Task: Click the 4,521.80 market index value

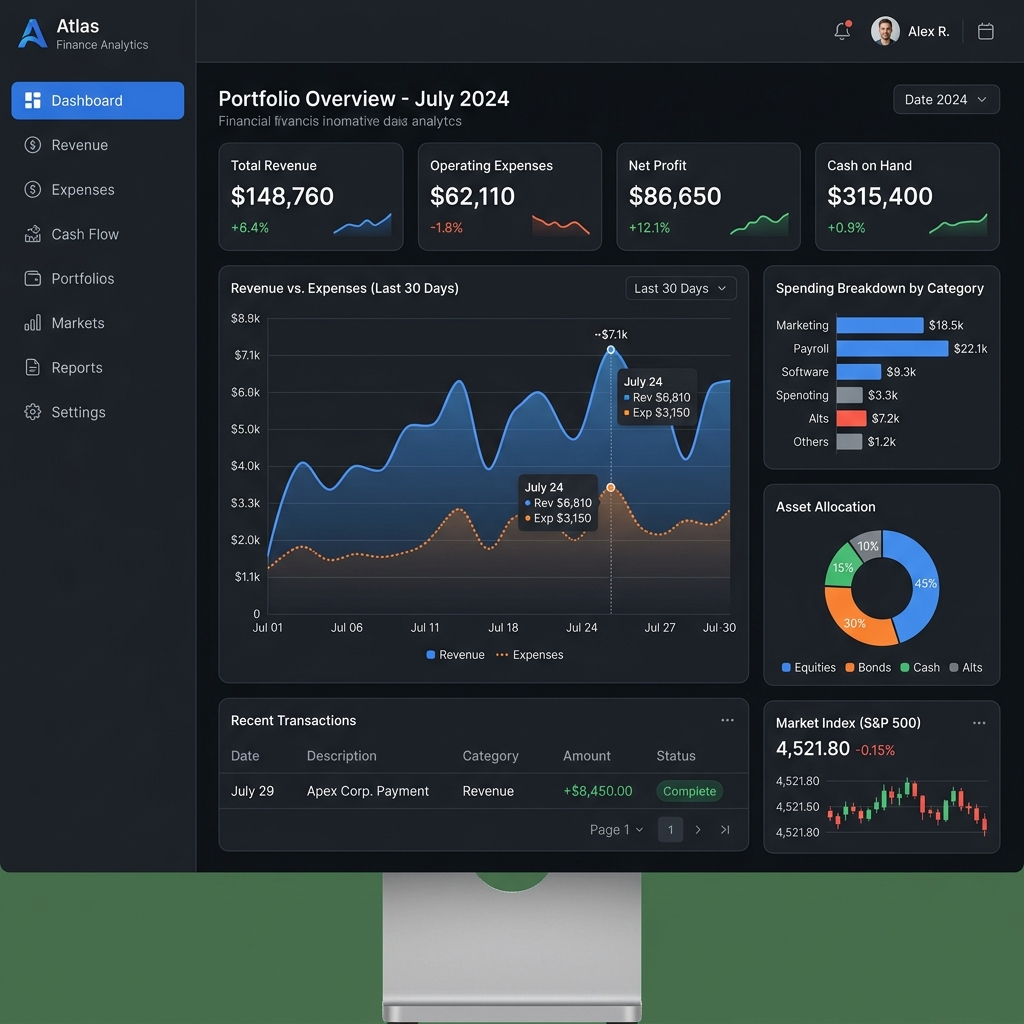Action: point(812,748)
